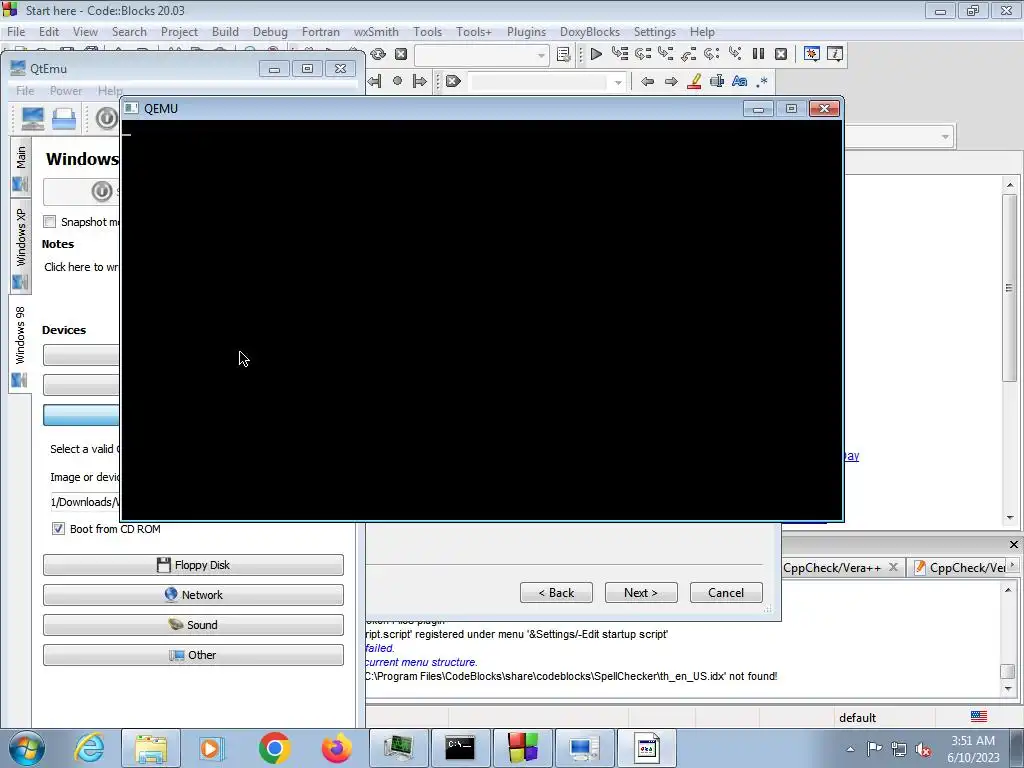Close the CppCheck/Vera++ tab
The width and height of the screenshot is (1024, 768).
tap(893, 567)
